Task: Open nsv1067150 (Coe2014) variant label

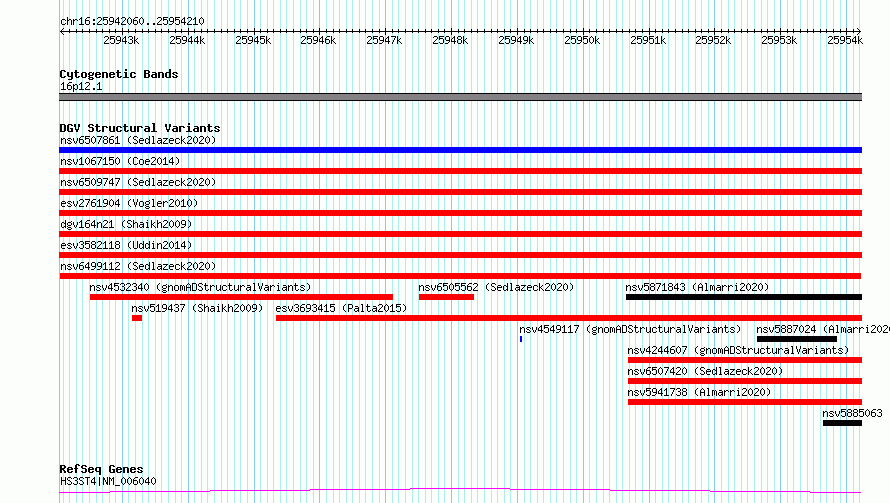Action: 120,161
